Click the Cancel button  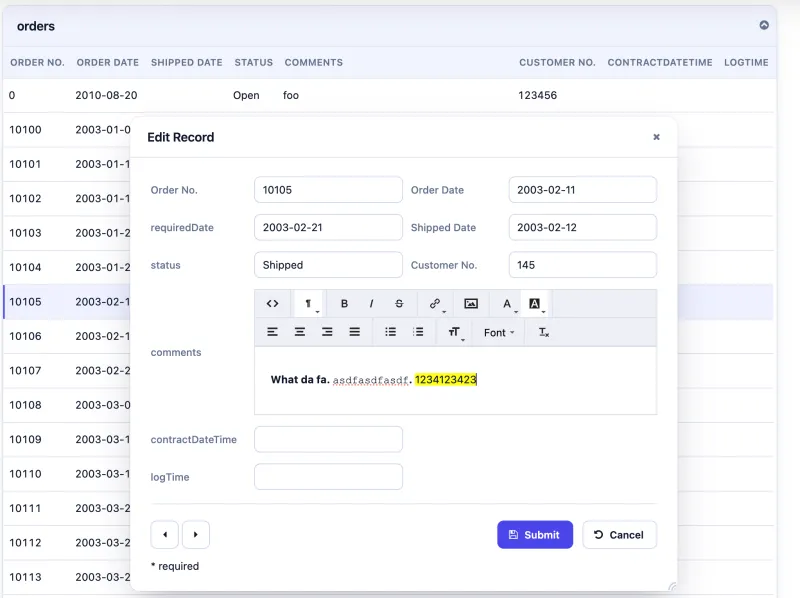tap(619, 535)
